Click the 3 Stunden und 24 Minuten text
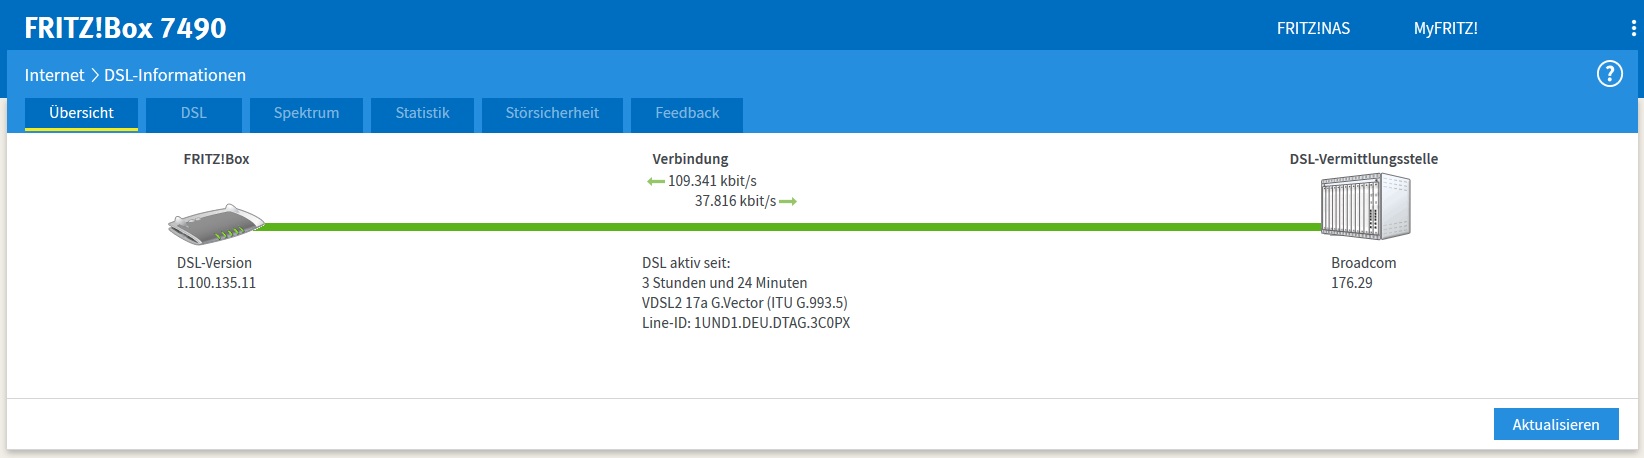The image size is (1644, 458). click(724, 283)
